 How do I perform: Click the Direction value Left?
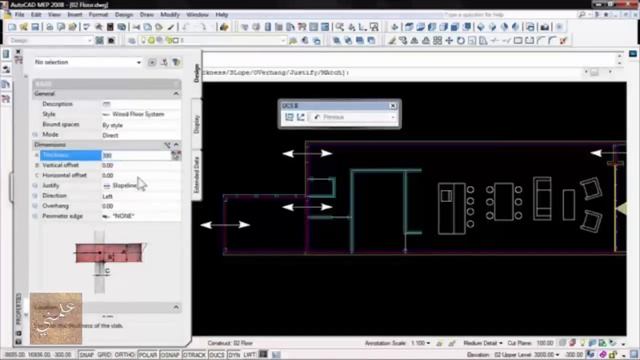point(107,196)
